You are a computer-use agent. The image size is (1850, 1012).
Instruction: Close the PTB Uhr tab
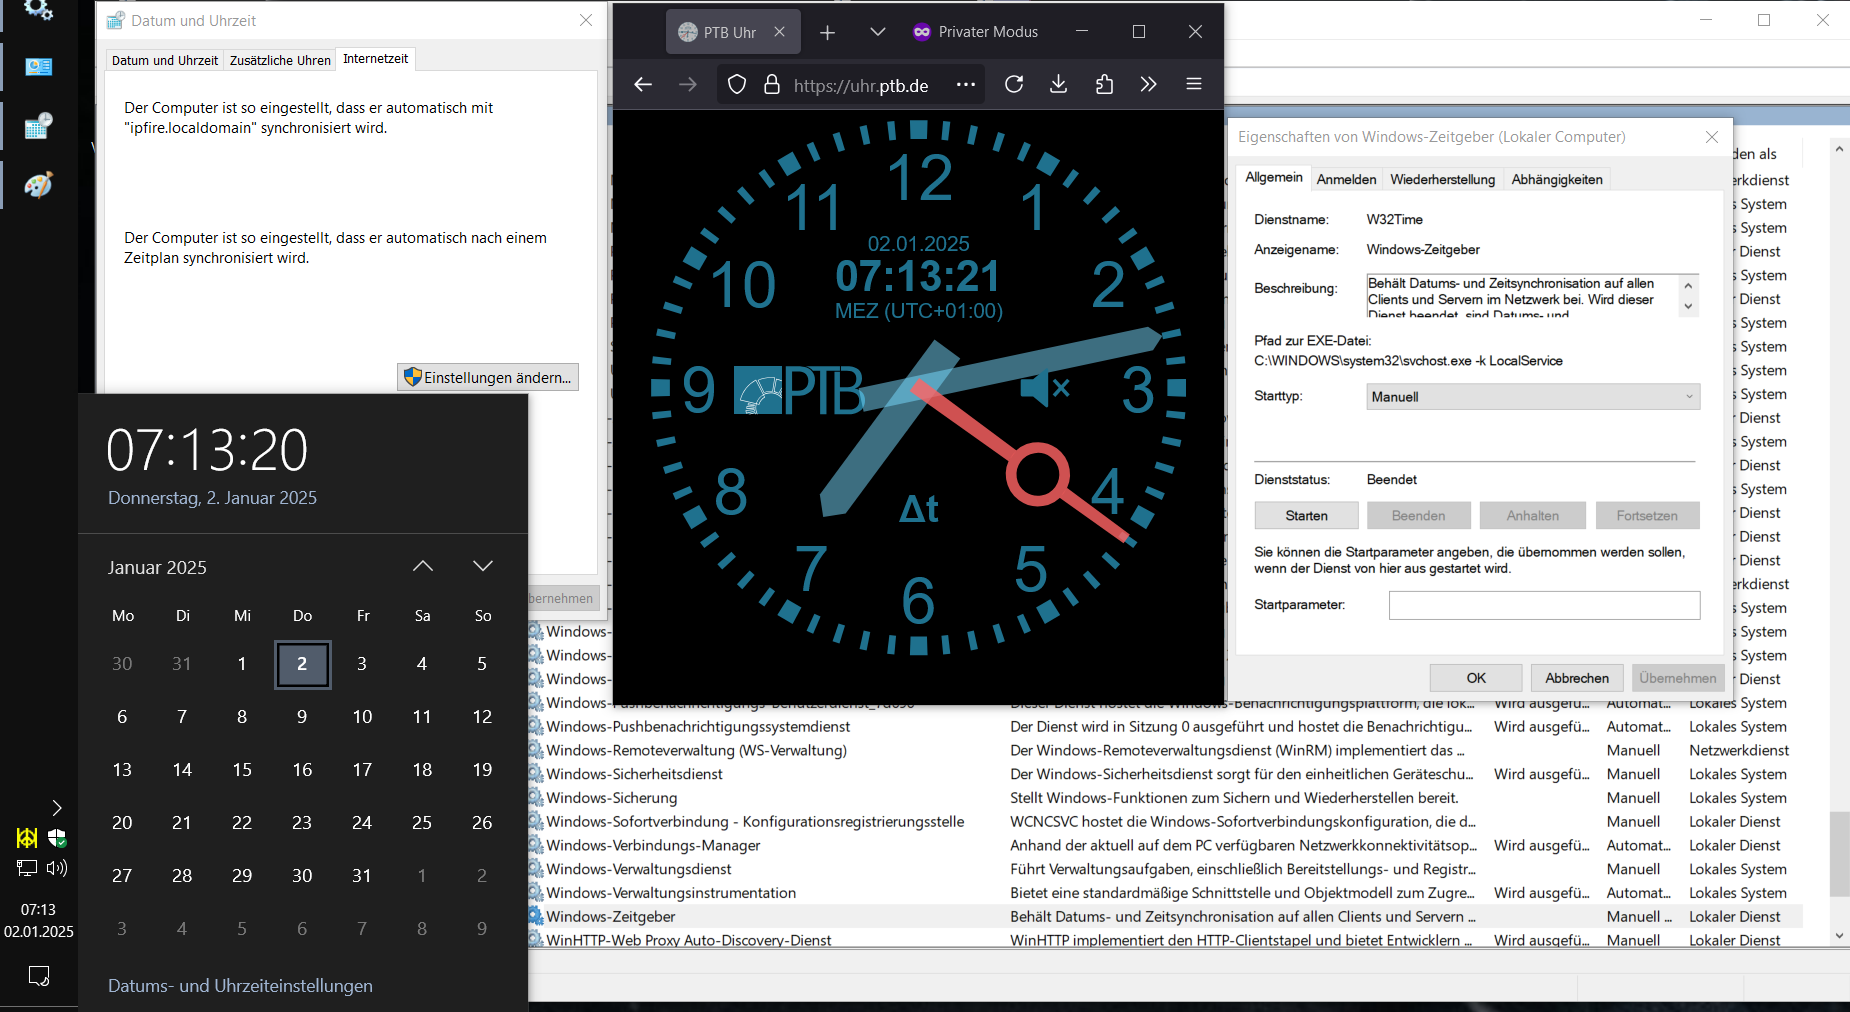(780, 32)
